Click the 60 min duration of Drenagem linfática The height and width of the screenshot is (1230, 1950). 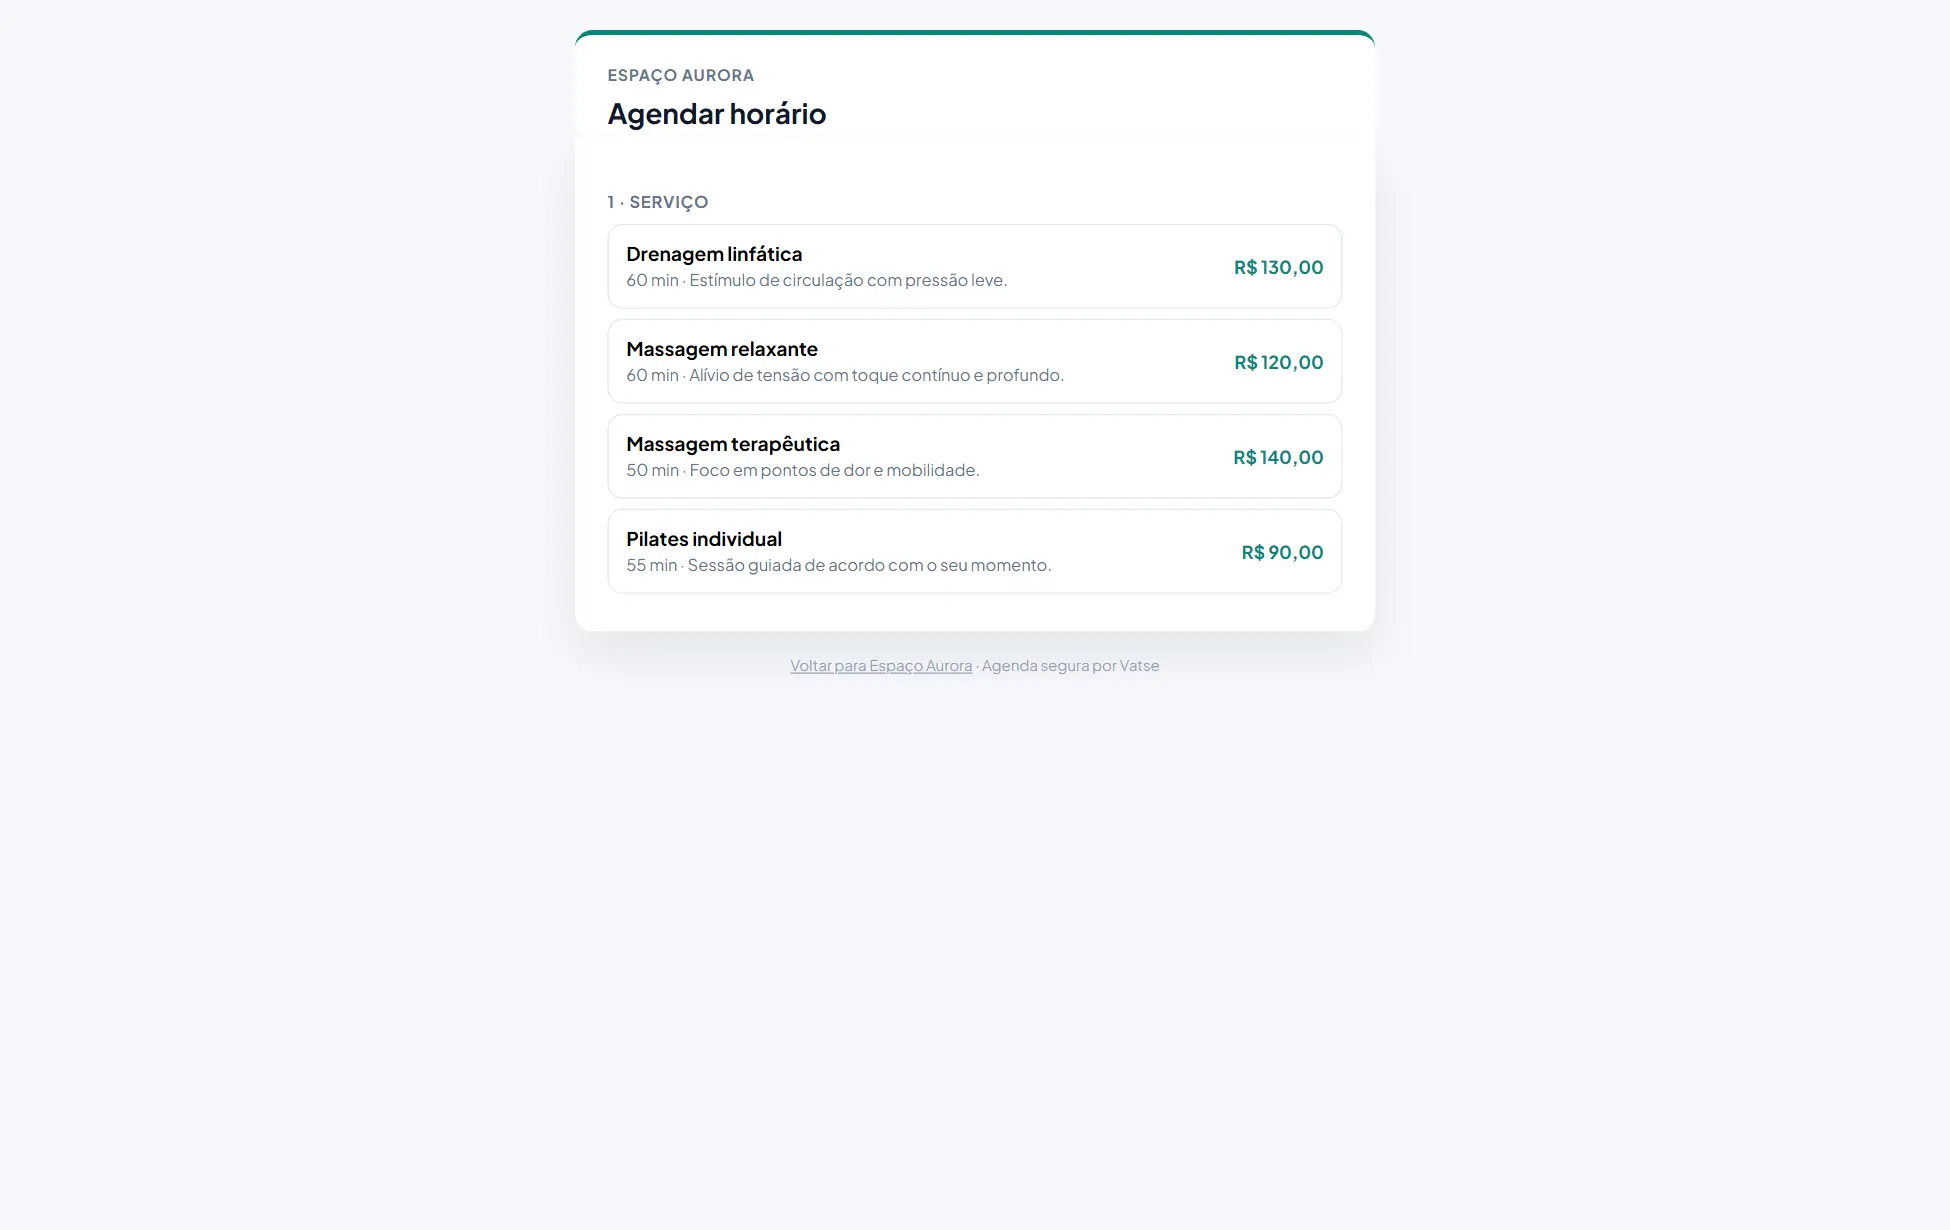click(652, 280)
